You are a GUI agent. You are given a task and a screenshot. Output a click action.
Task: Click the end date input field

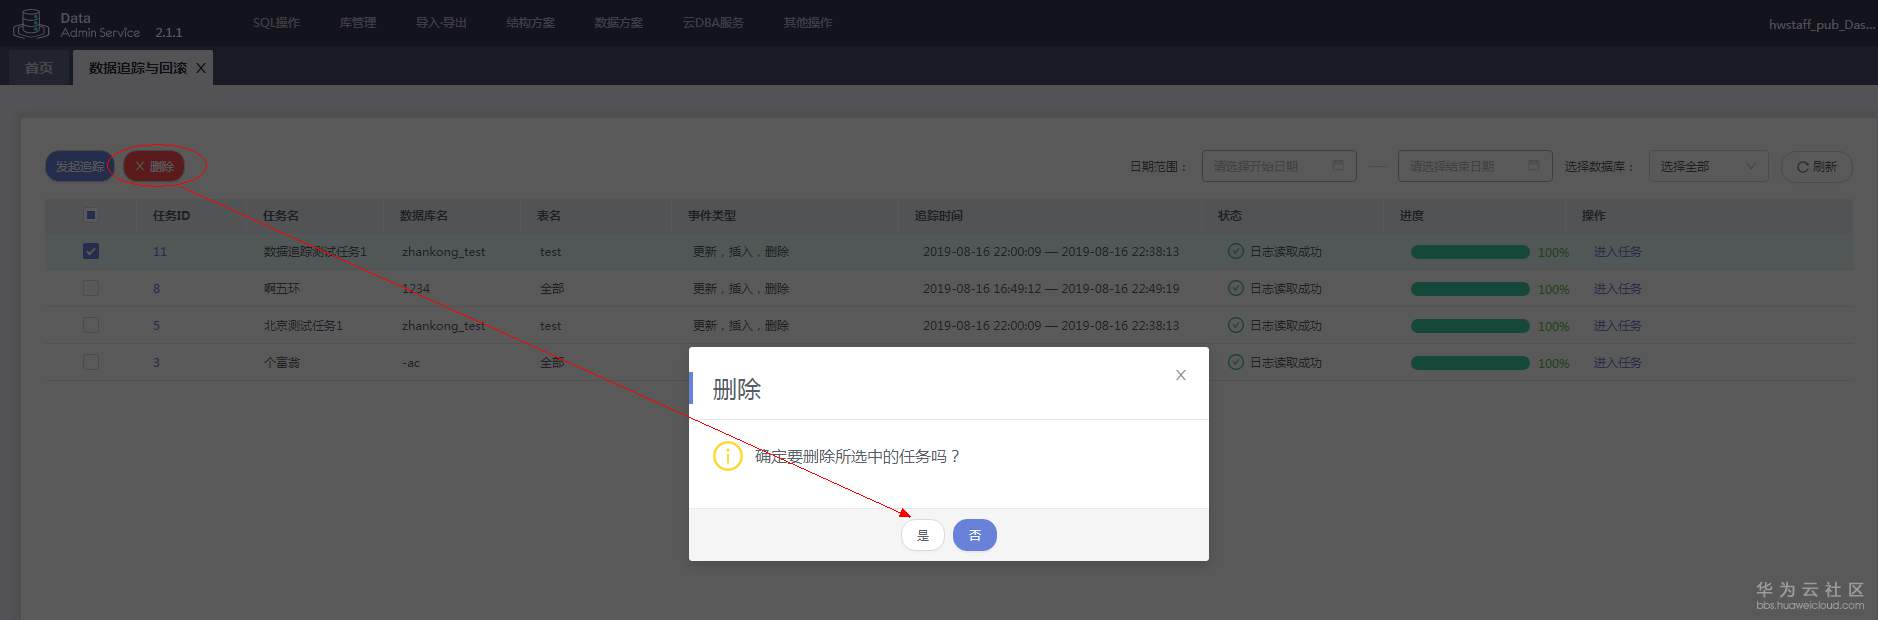pyautogui.click(x=1475, y=166)
